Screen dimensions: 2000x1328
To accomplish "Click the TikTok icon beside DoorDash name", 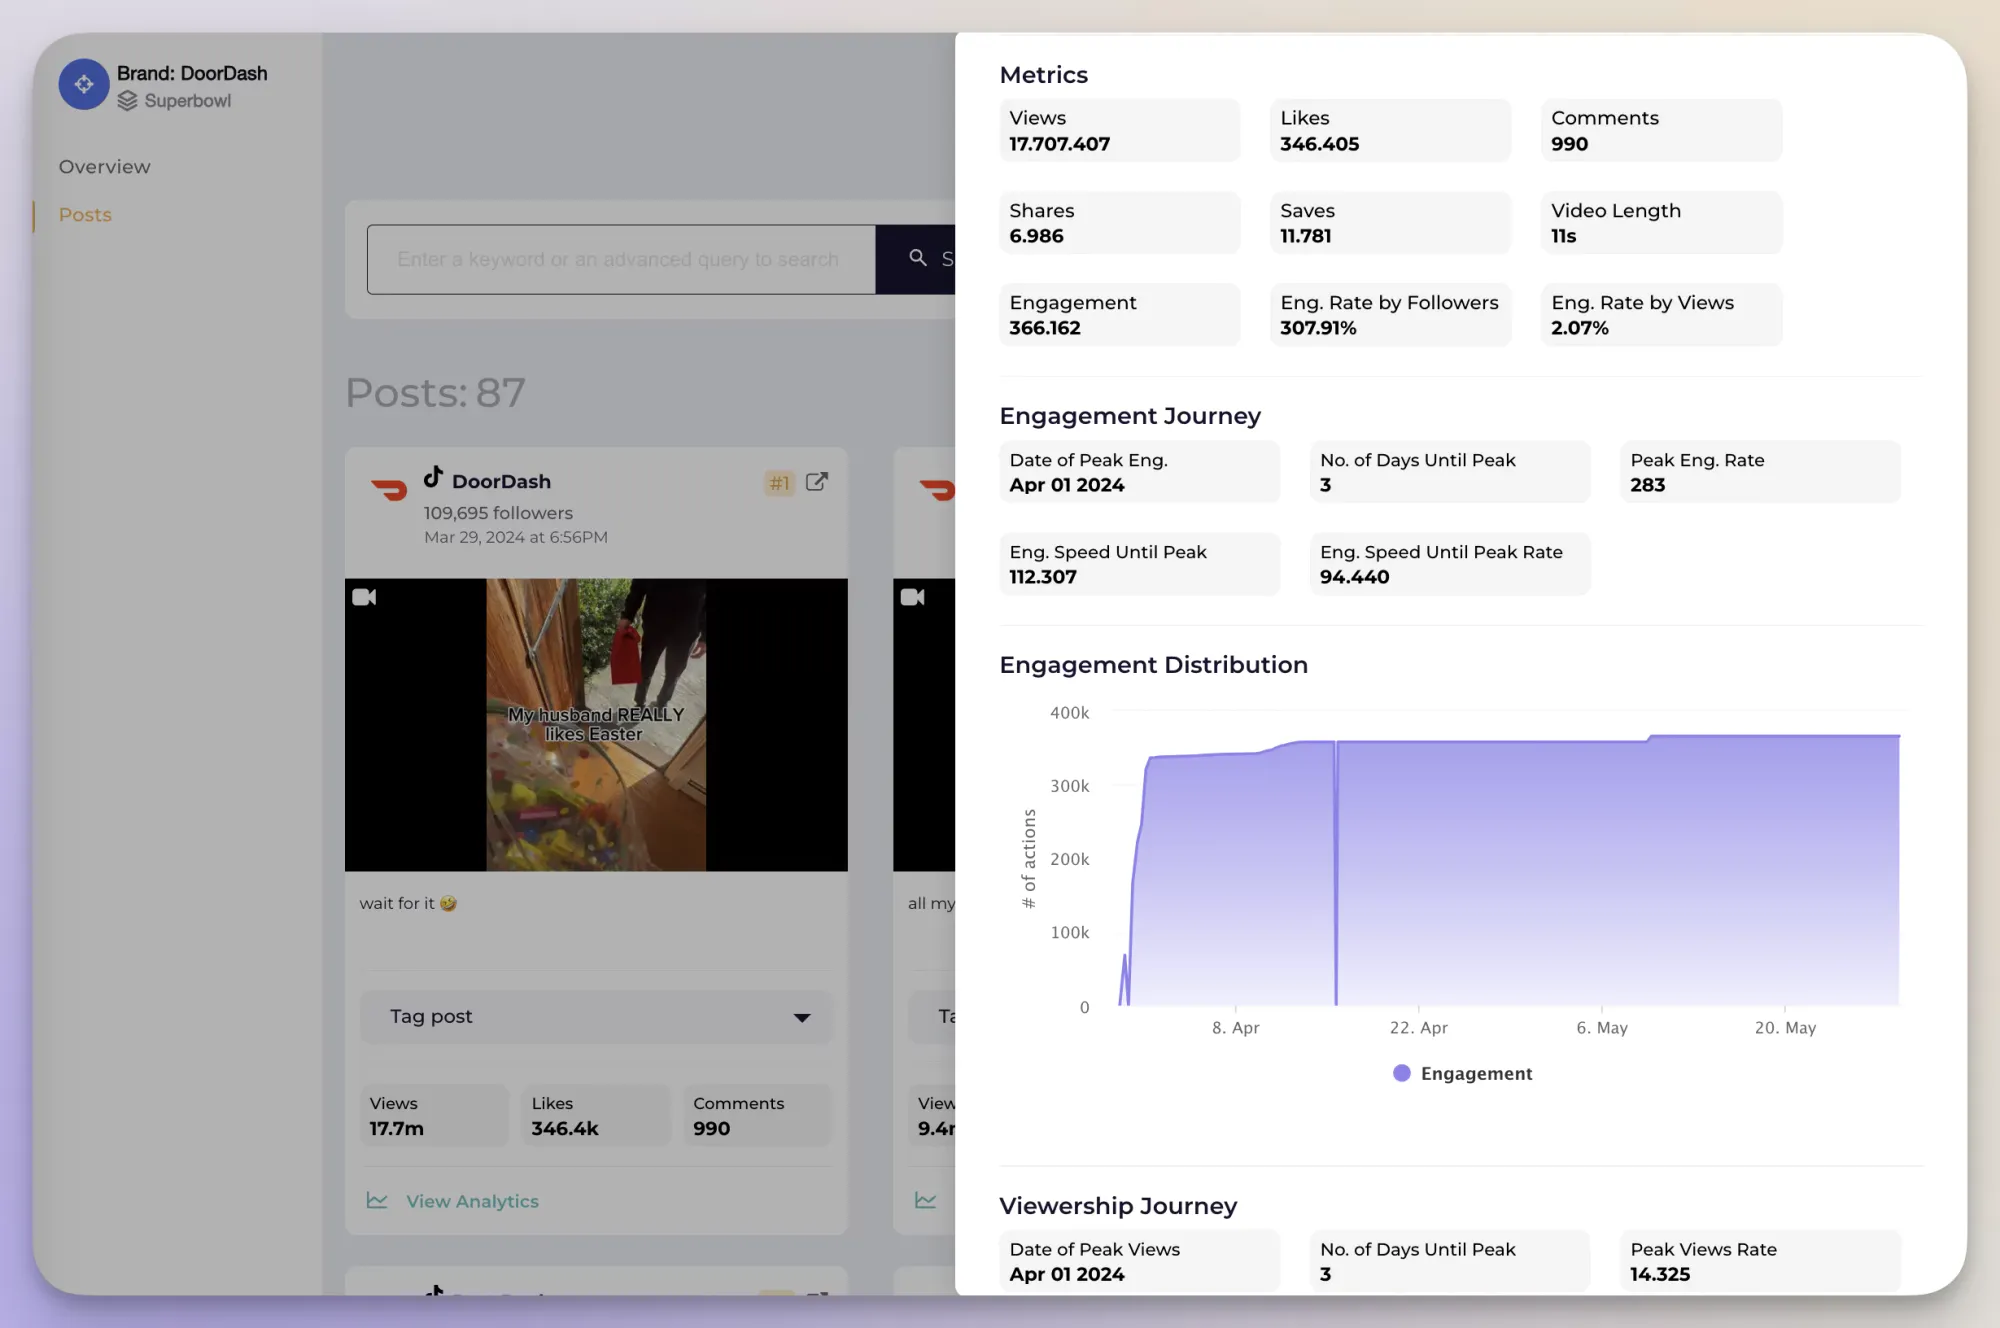I will [x=433, y=477].
